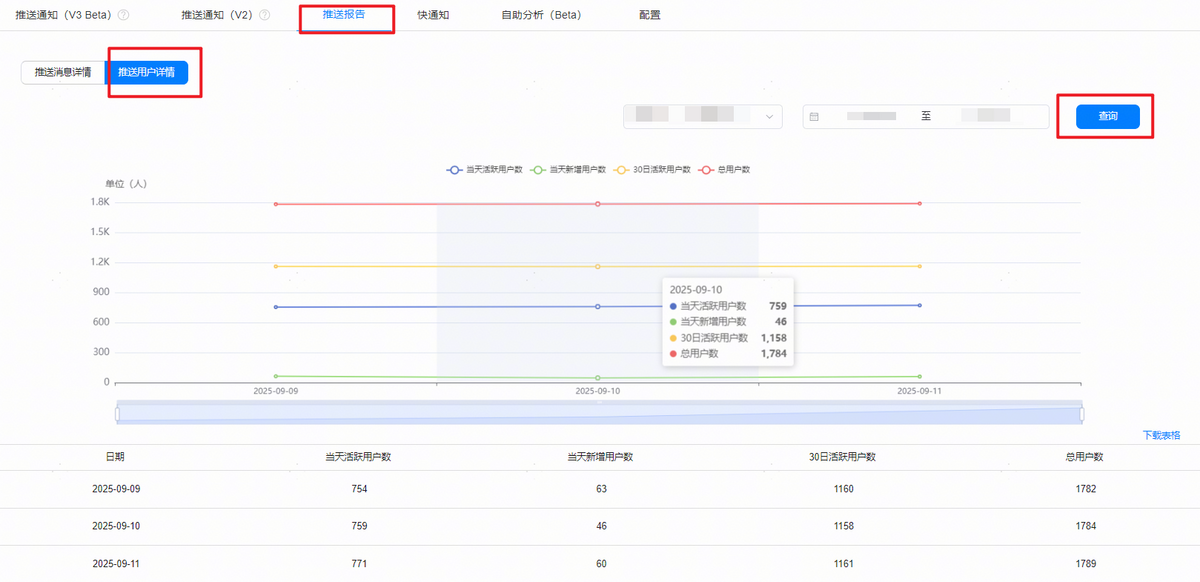Open the start date picker
This screenshot has width=1200, height=582.
tap(870, 117)
